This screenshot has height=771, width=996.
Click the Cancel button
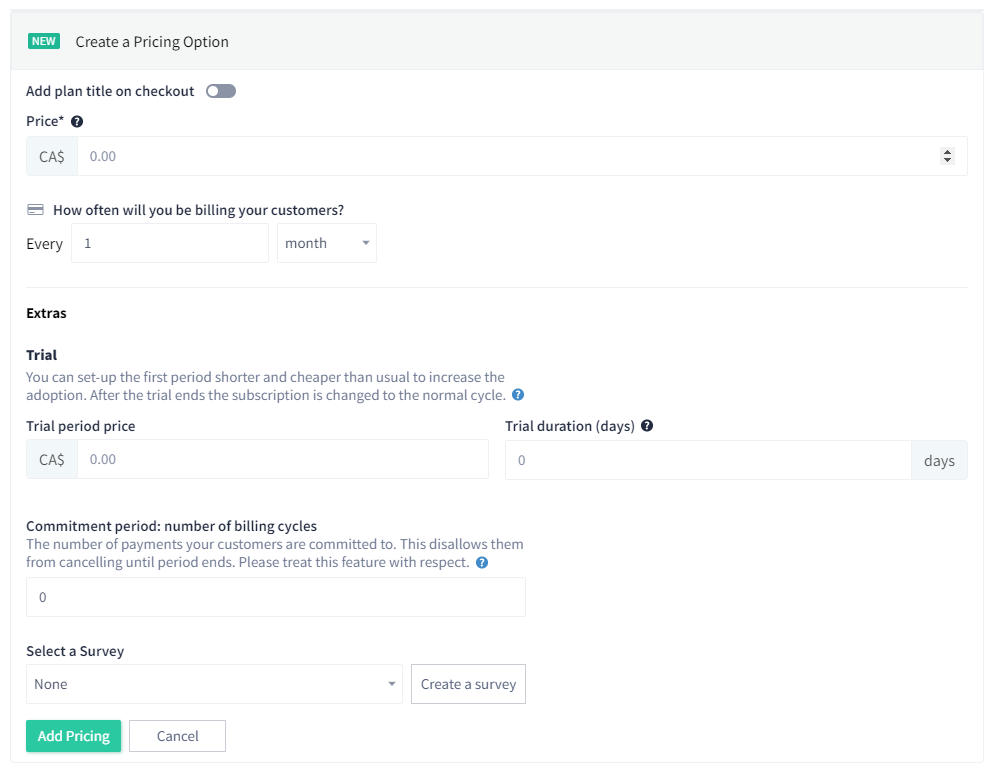point(177,736)
